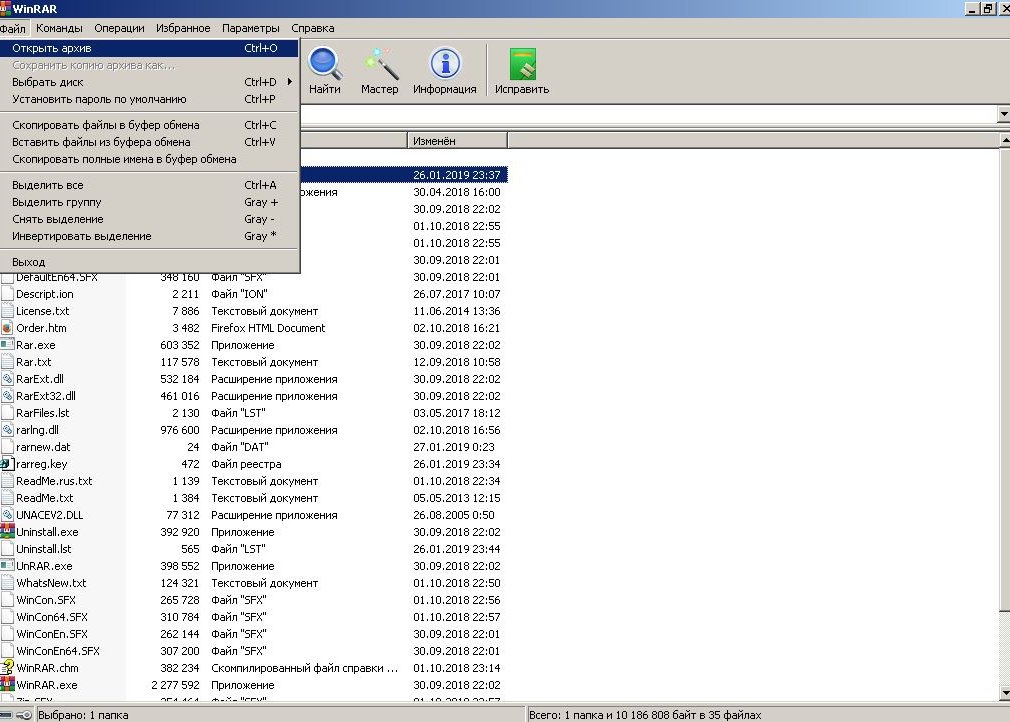The width and height of the screenshot is (1010, 722).
Task: Click the WinCon64.SFX file name
Action: (x=52, y=617)
